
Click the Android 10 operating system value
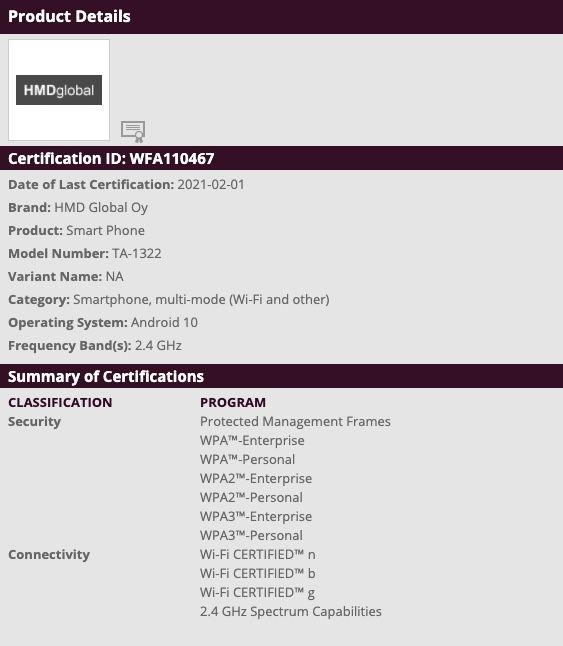click(164, 322)
